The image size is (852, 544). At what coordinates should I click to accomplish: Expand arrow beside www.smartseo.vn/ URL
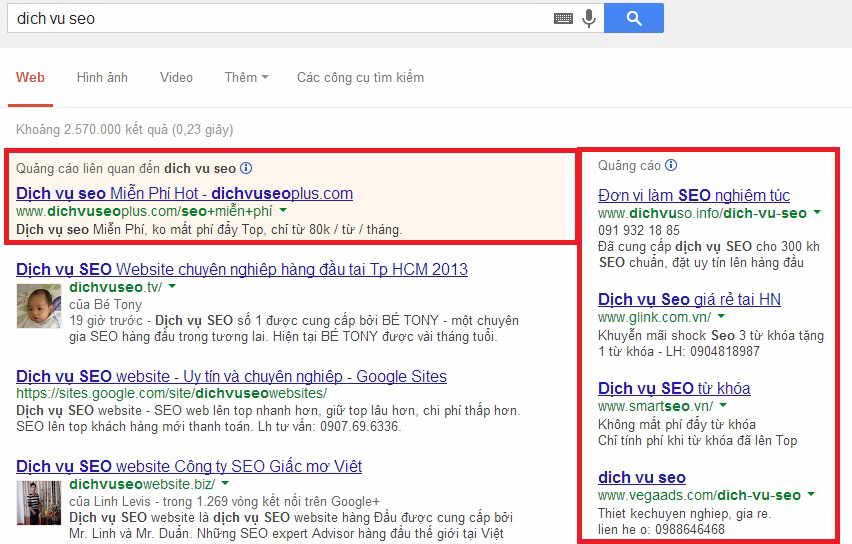[x=723, y=405]
